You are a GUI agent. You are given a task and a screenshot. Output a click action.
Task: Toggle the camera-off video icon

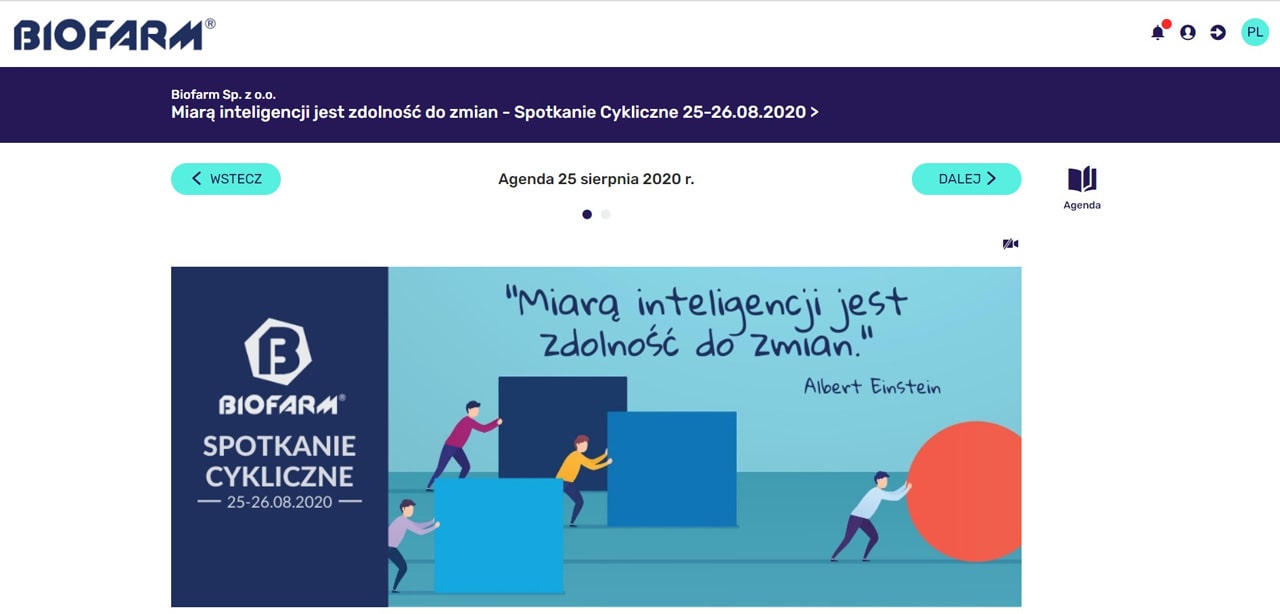tap(1011, 244)
